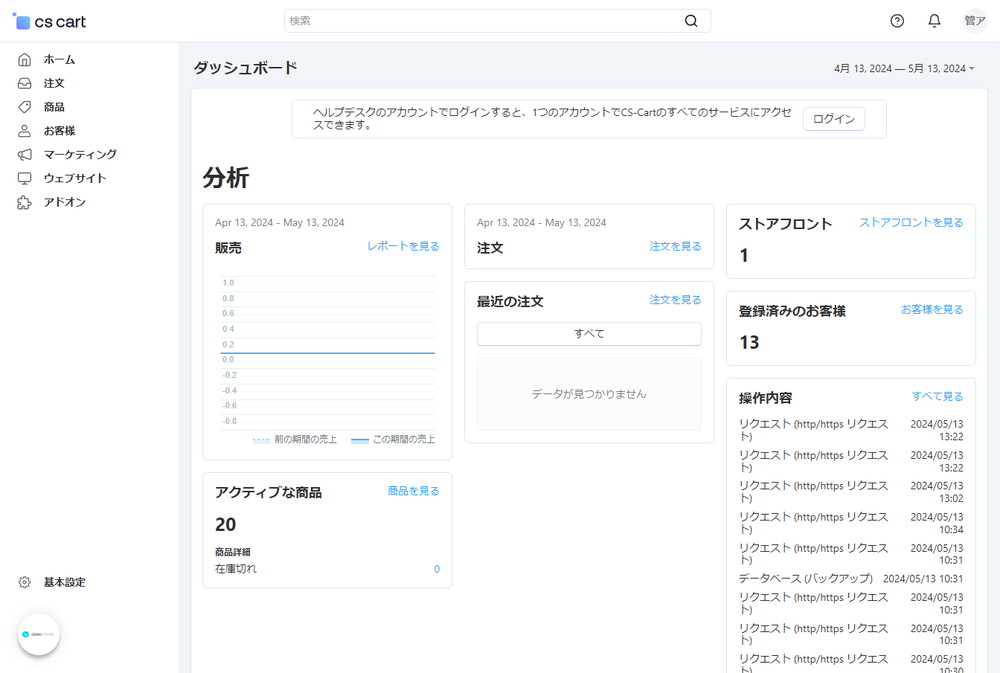The height and width of the screenshot is (673, 1000).
Task: Click the データベース (バックアップ) log entry
Action: [x=851, y=579]
